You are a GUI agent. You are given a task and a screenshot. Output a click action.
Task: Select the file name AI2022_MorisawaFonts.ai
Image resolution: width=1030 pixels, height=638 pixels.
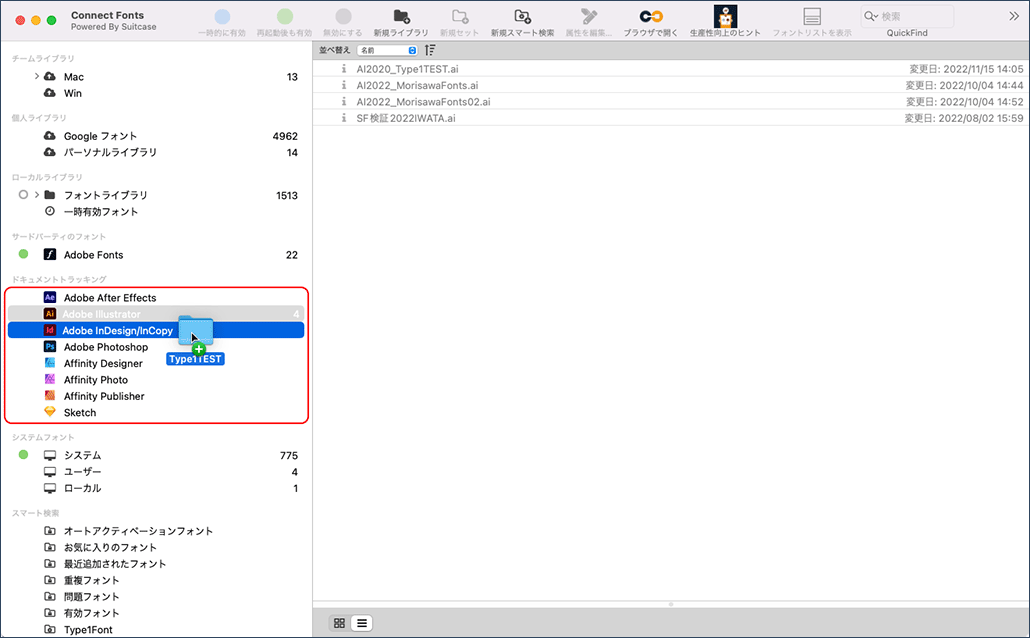point(417,85)
